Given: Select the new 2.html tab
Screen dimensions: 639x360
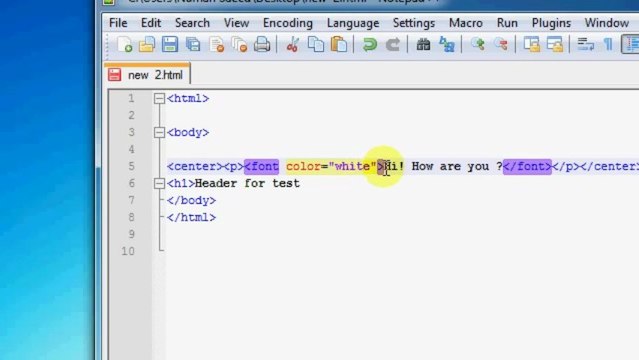Looking at the screenshot, I should [x=147, y=75].
